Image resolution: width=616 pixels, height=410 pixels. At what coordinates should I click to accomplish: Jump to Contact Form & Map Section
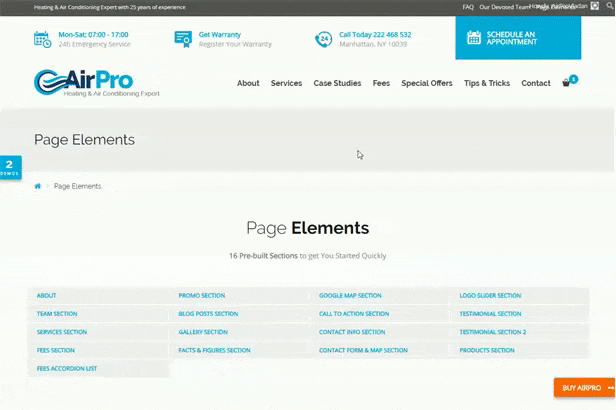pyautogui.click(x=363, y=350)
